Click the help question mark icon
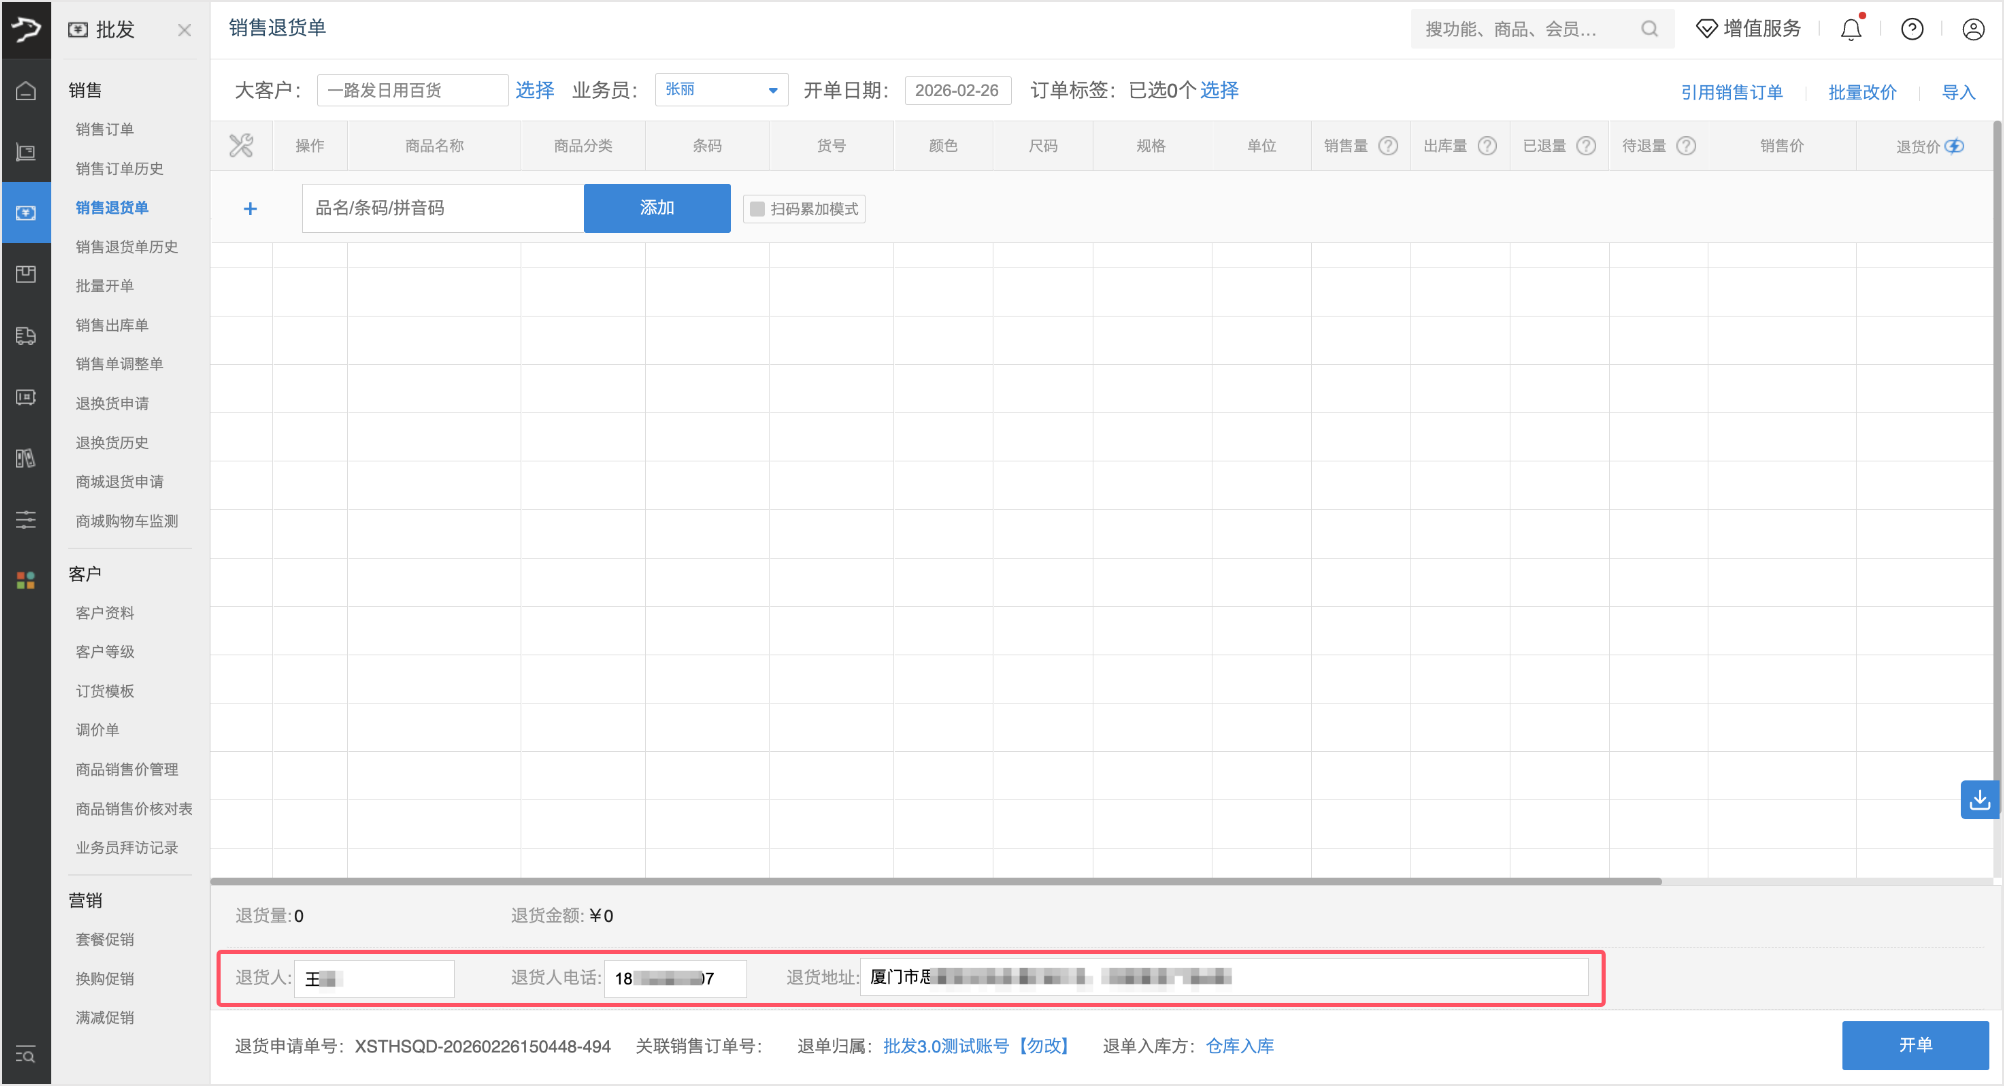The image size is (2005, 1086). [1911, 28]
